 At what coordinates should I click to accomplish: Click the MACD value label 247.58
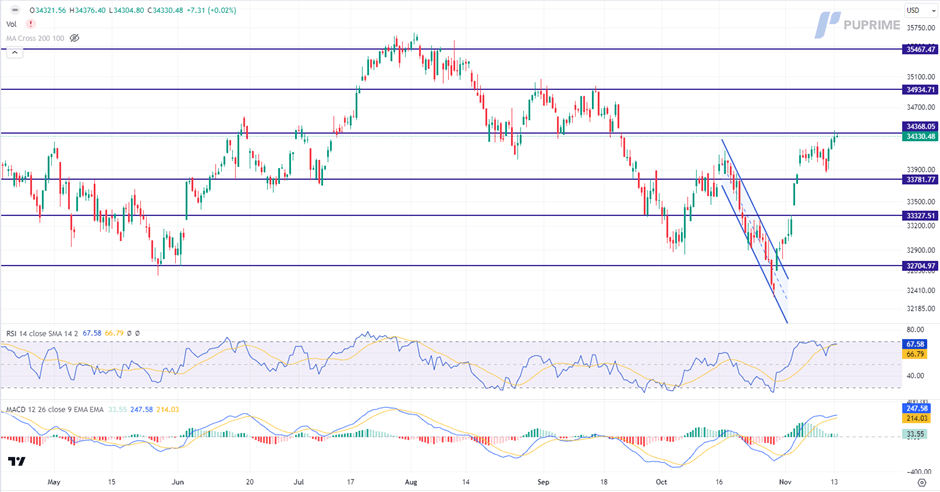915,408
